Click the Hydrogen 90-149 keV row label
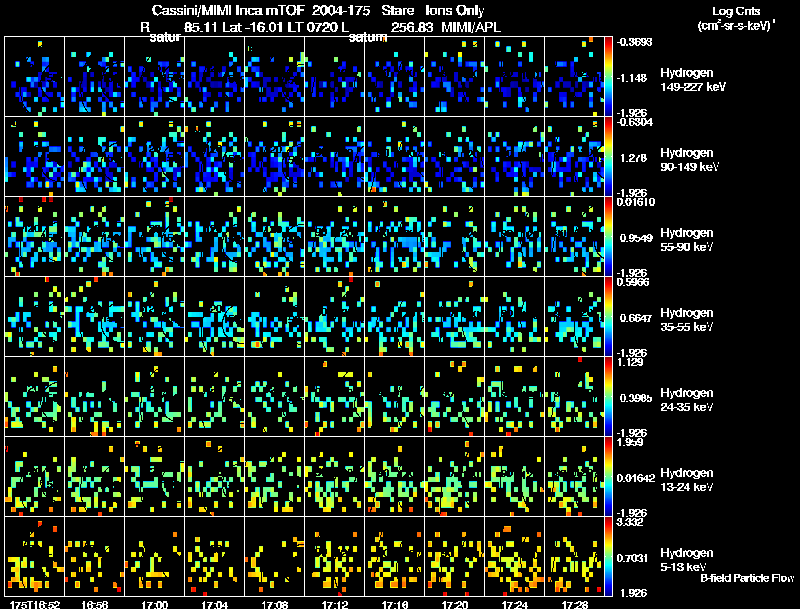Viewport: 800px width, 609px height. pyautogui.click(x=689, y=160)
